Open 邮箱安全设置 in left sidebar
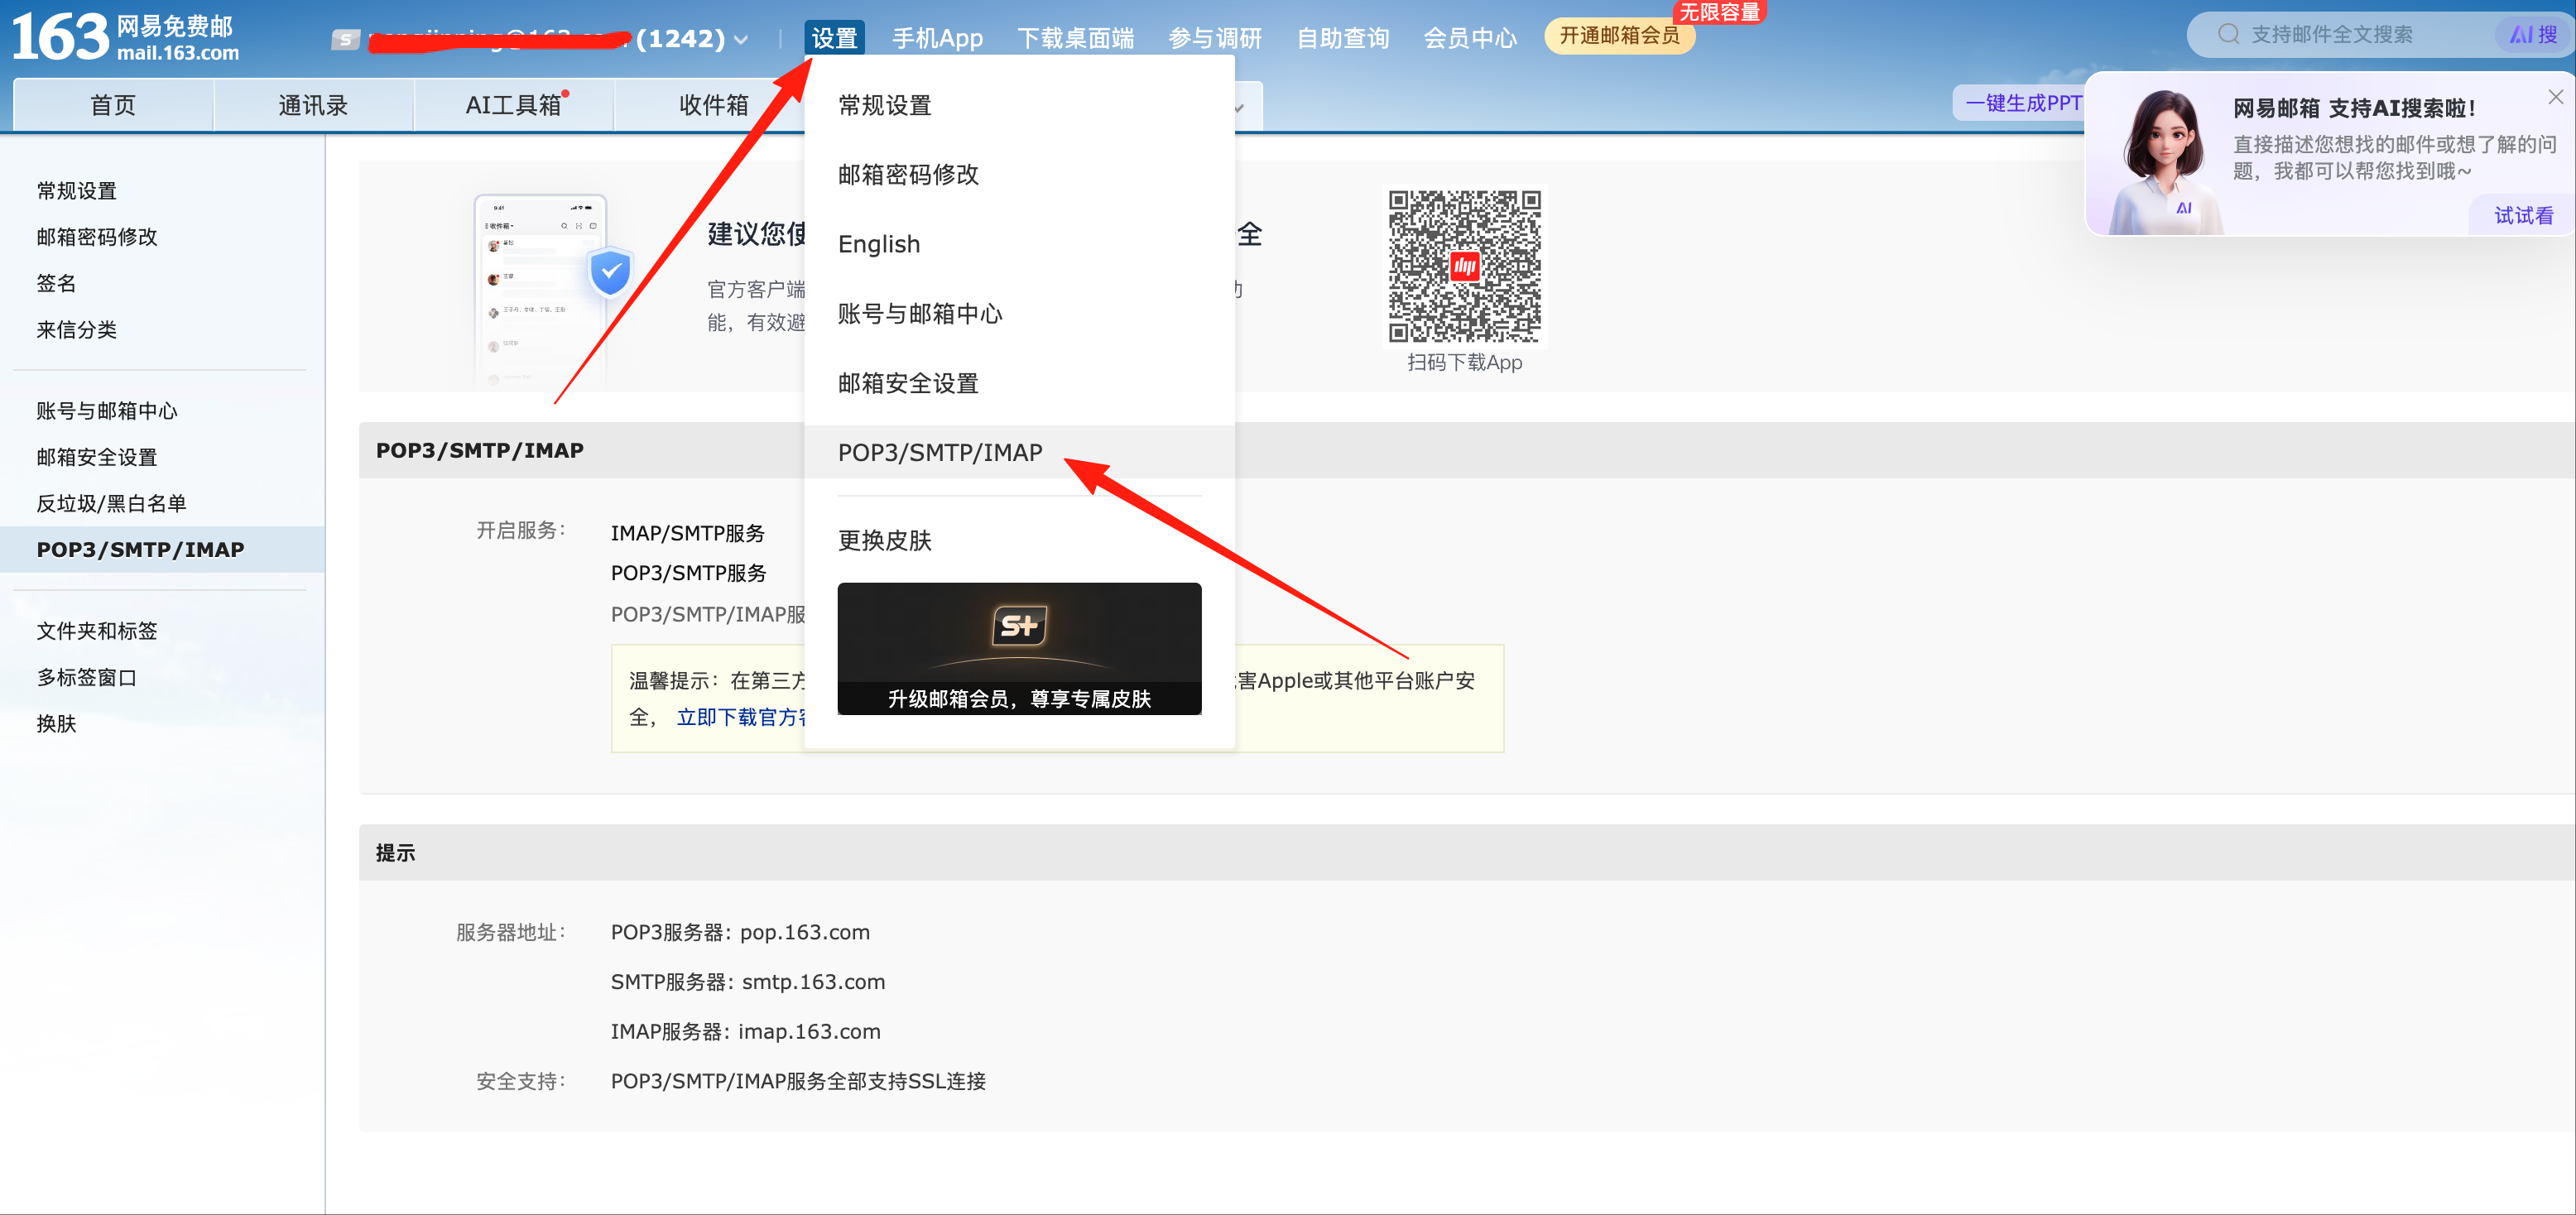 click(97, 457)
